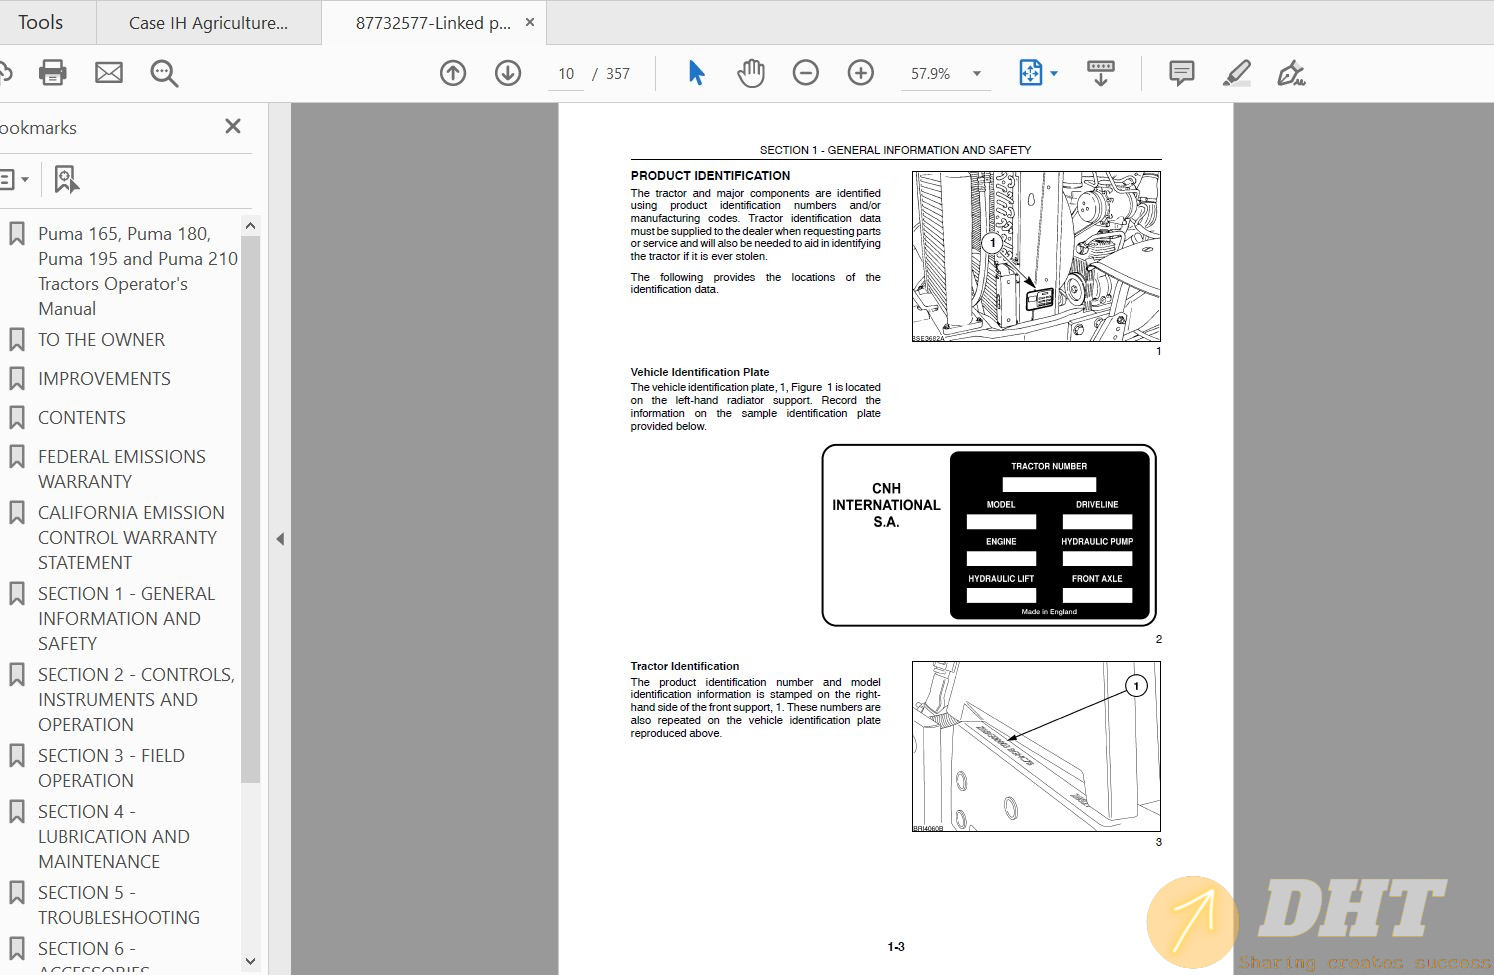Screen dimensions: 1494x975
Task: Choose the arrow Selection tool
Action: click(696, 73)
